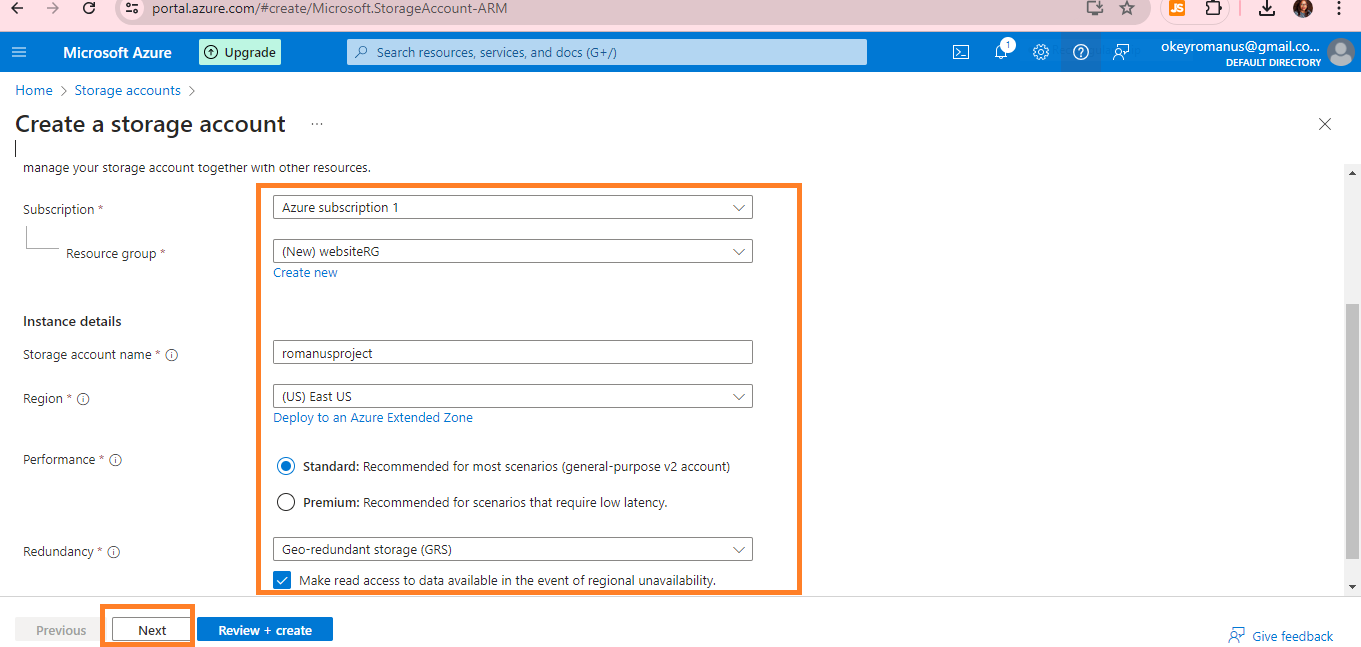1361x647 pixels.
Task: Open portal settings gear
Action: [1041, 52]
